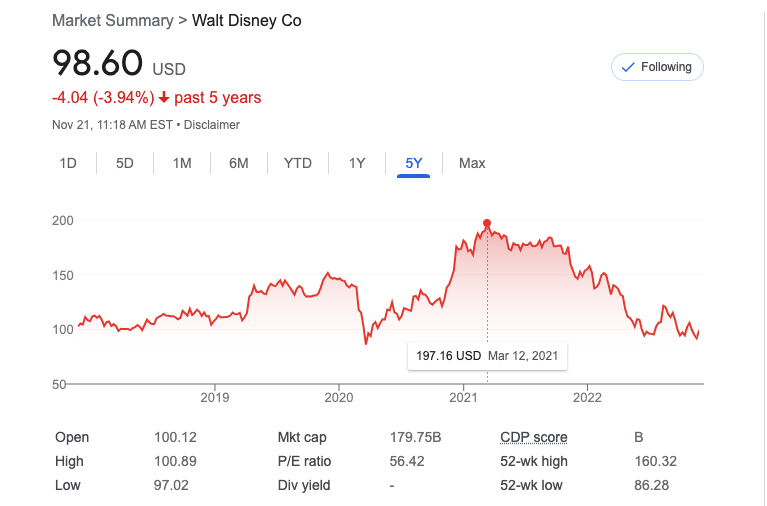Click the red peak marker dot on chart
The image size is (767, 506).
point(487,223)
